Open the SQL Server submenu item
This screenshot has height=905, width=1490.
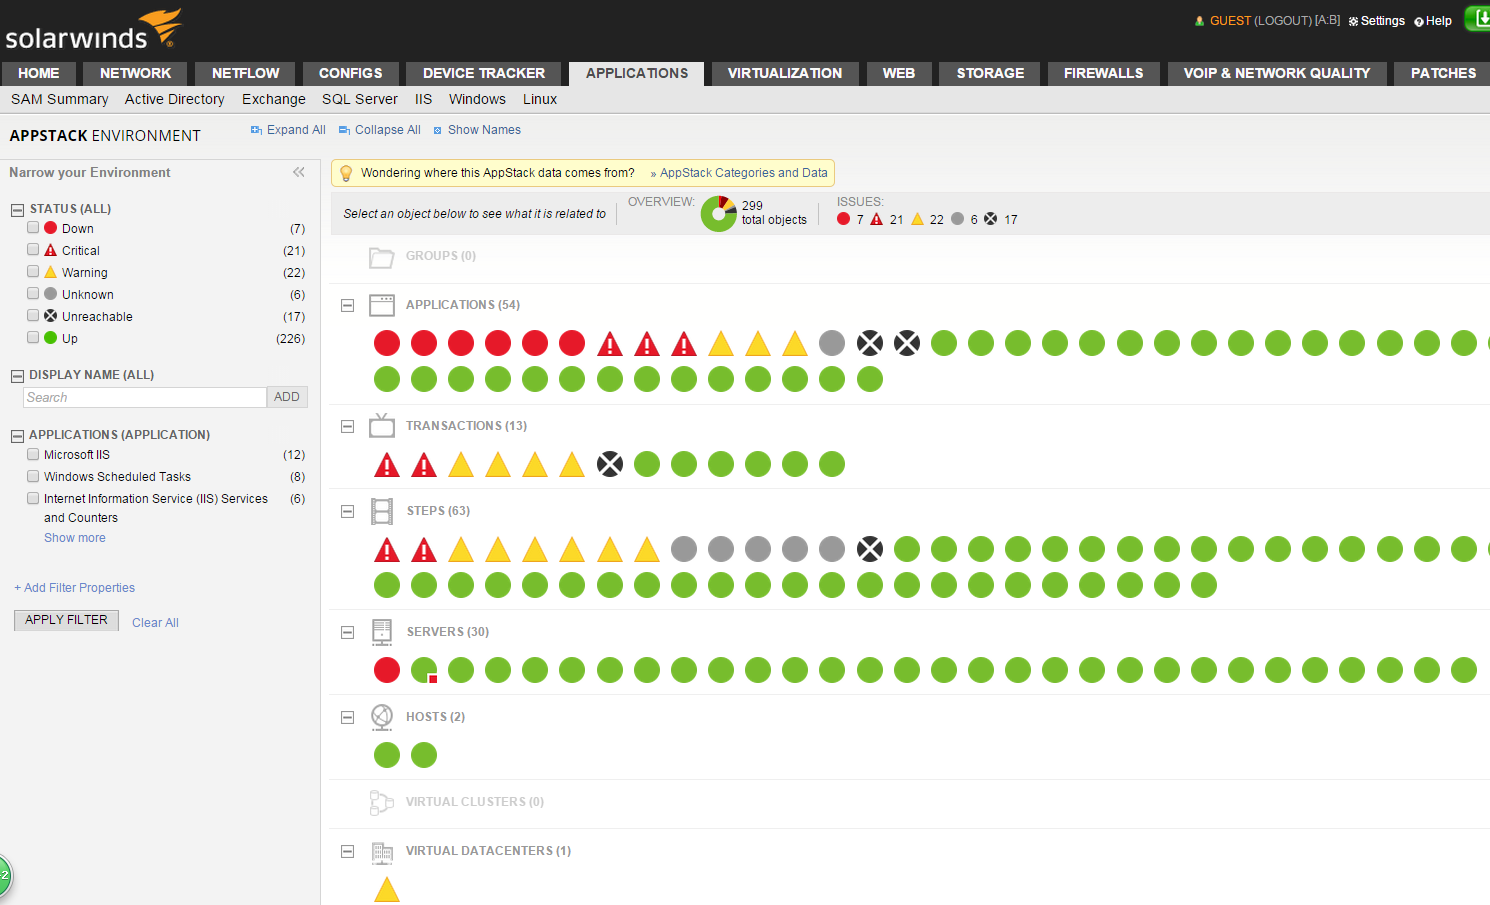pos(360,99)
